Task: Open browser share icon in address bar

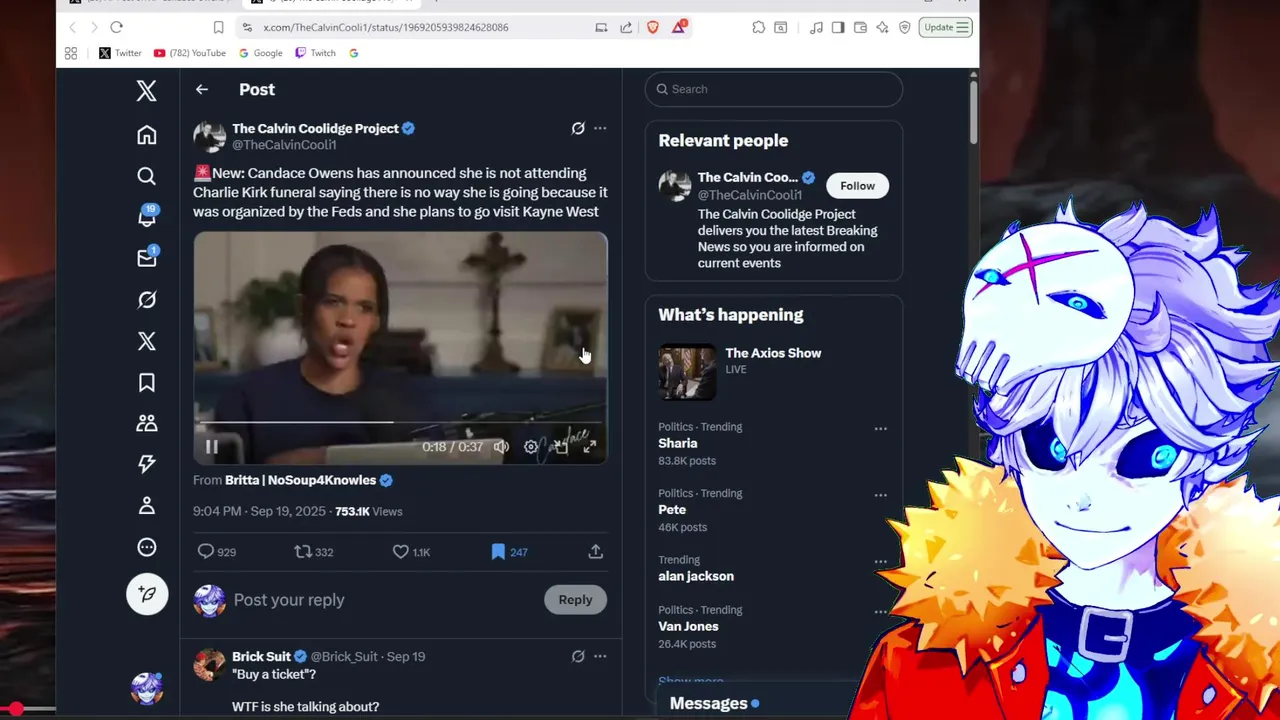Action: (626, 27)
